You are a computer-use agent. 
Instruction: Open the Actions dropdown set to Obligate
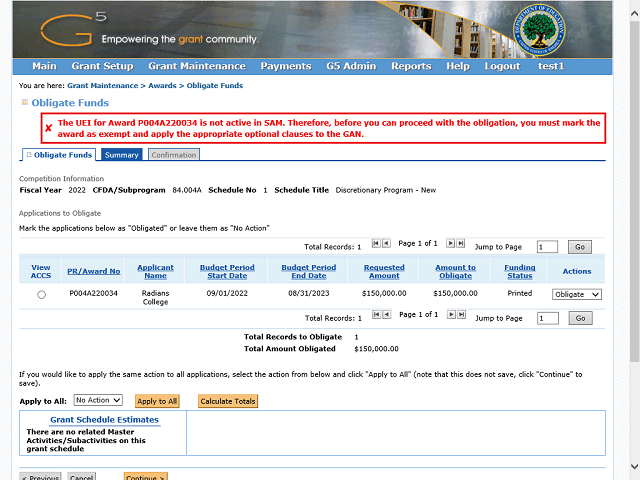[577, 295]
